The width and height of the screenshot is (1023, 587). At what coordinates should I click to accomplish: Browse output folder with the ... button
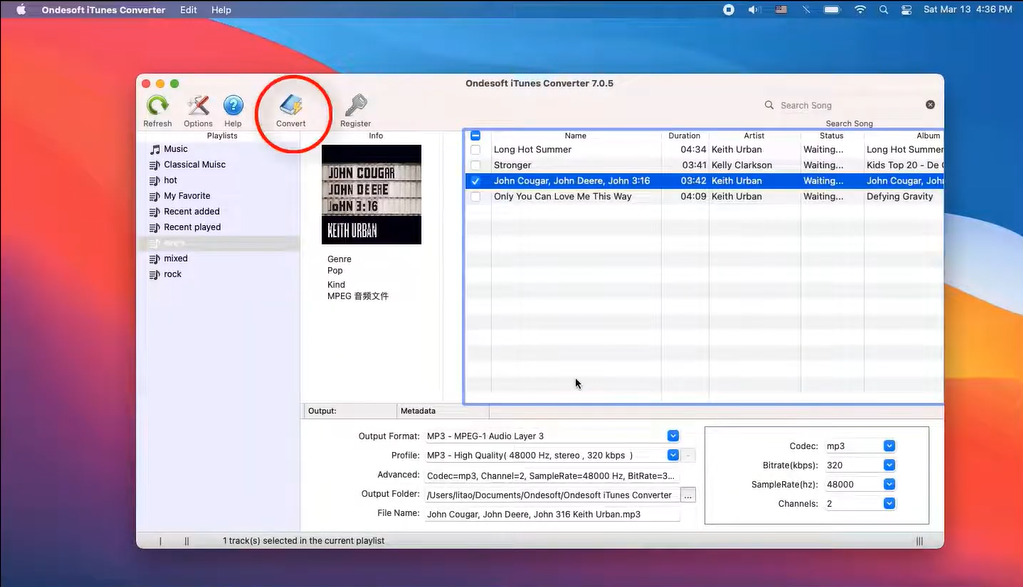pyautogui.click(x=688, y=495)
